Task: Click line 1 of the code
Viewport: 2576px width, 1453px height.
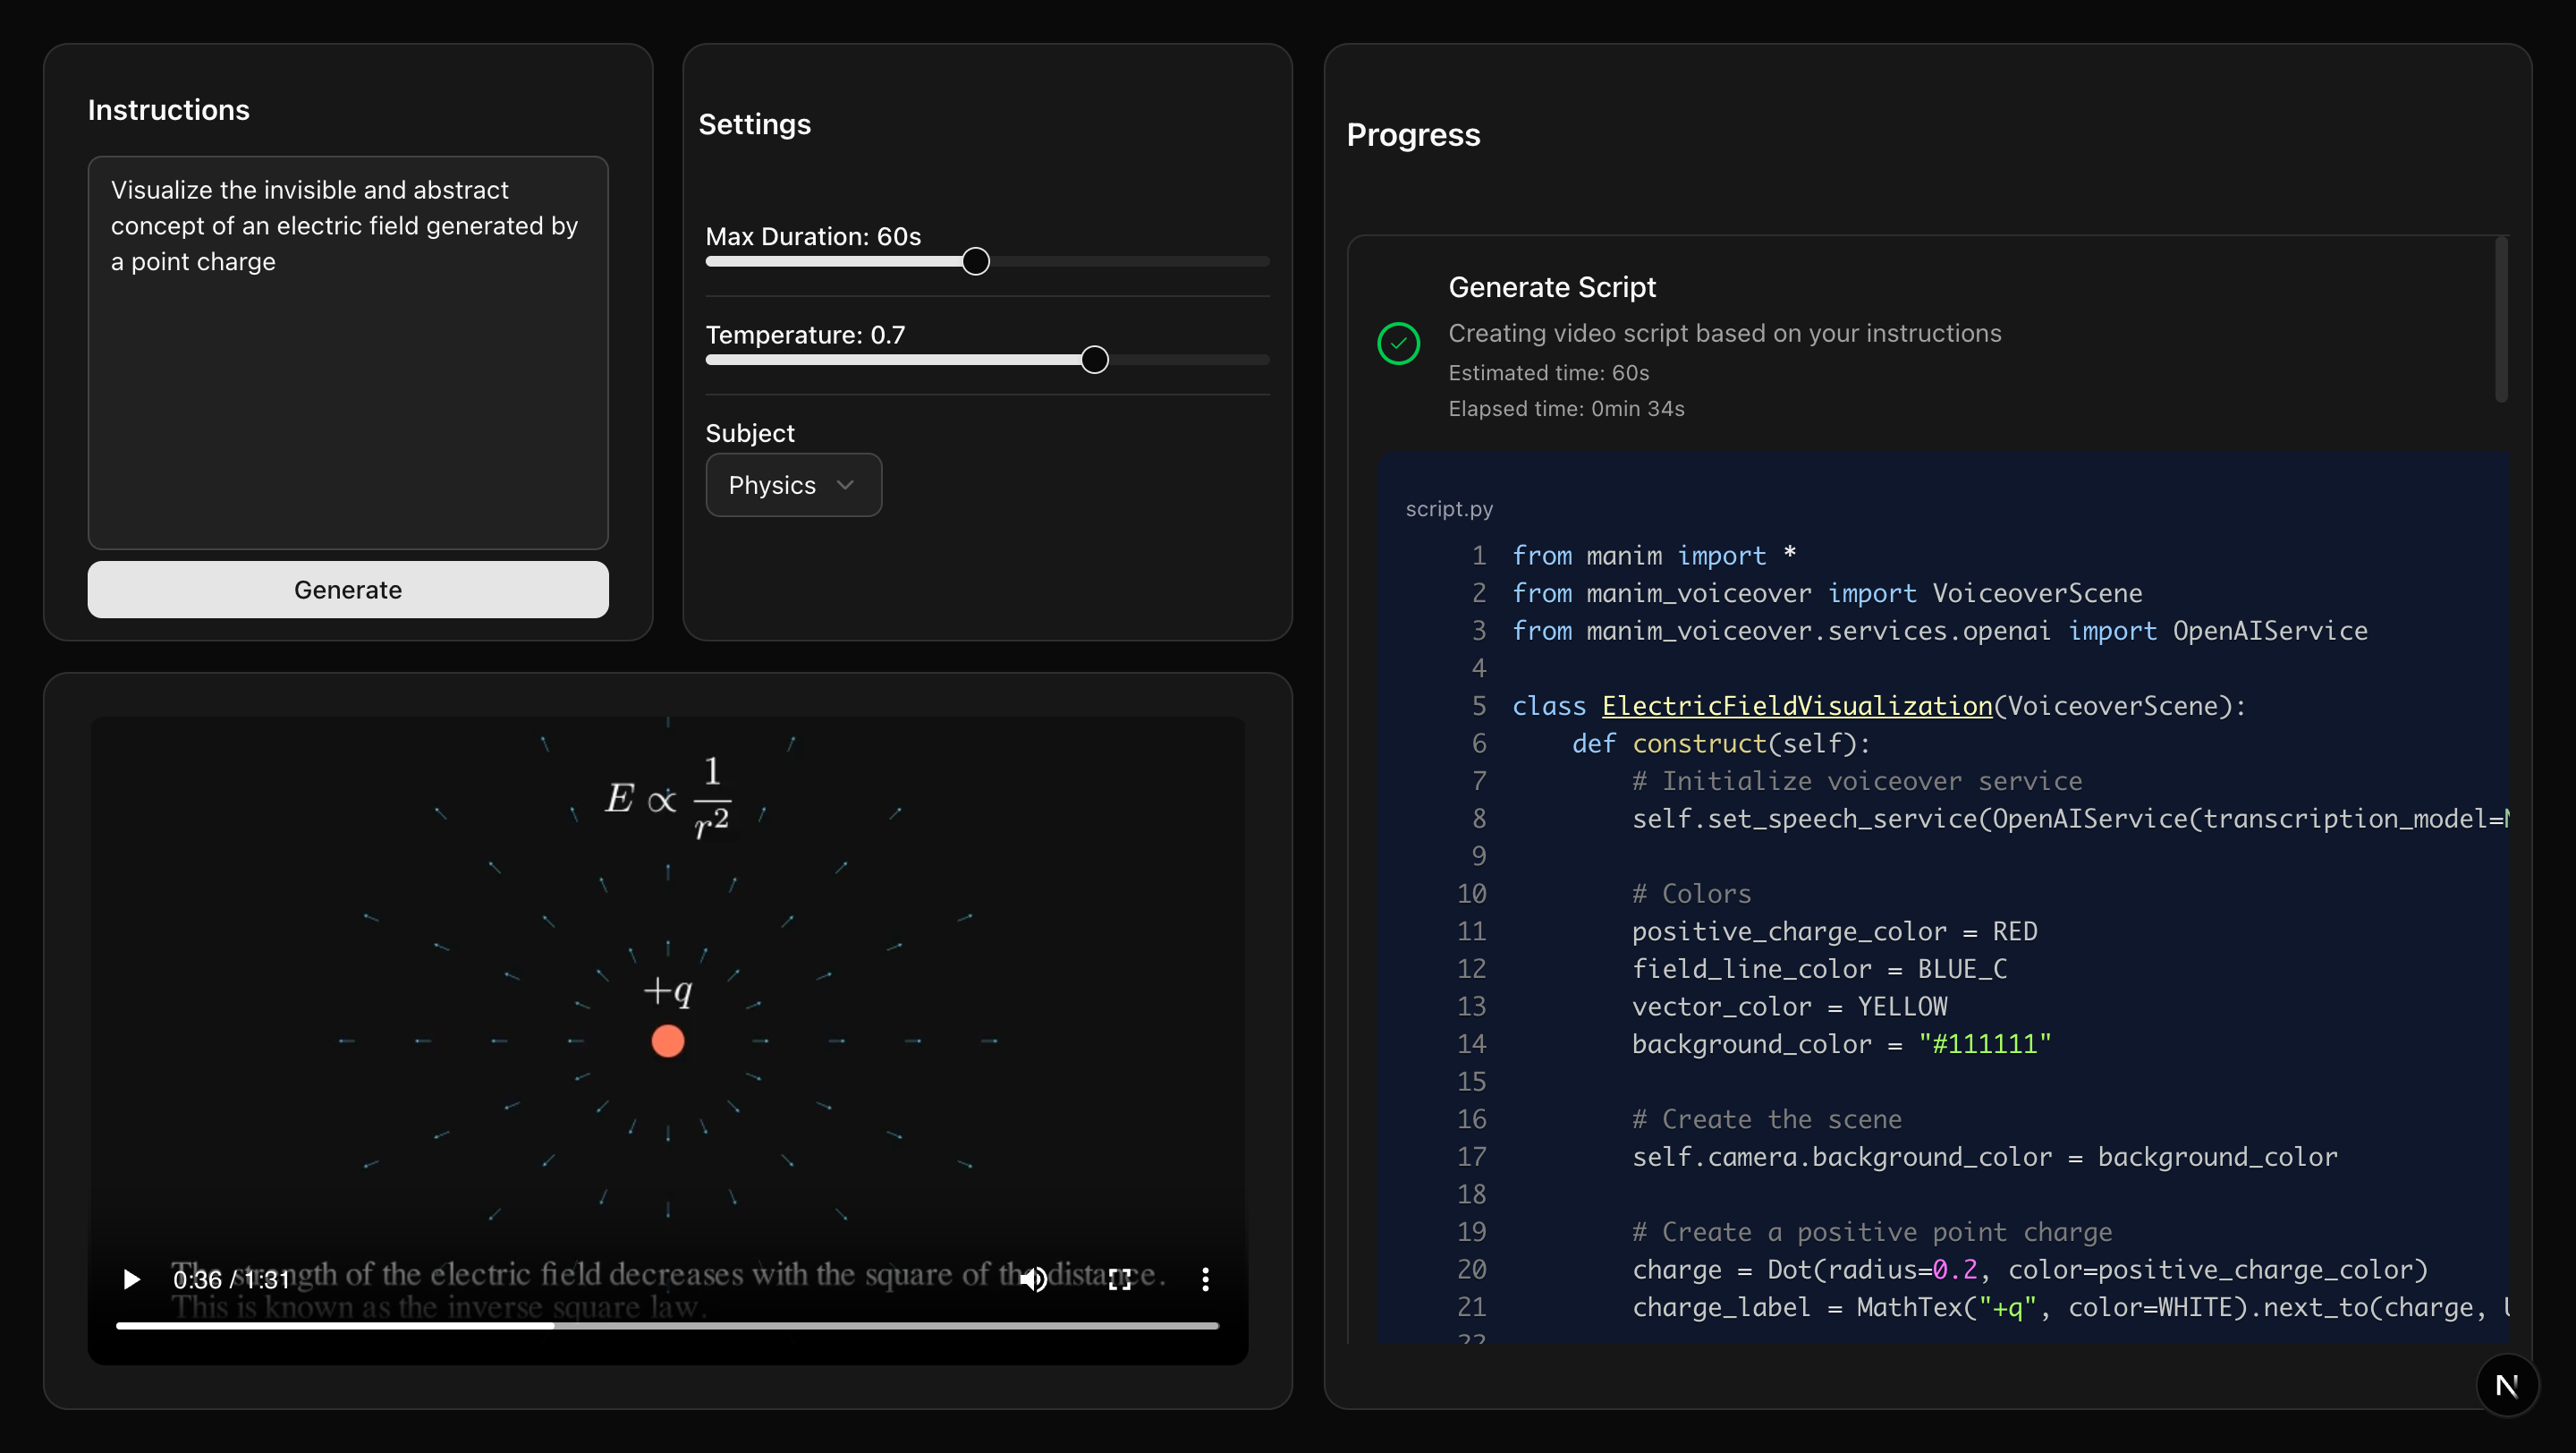Action: pos(1653,556)
